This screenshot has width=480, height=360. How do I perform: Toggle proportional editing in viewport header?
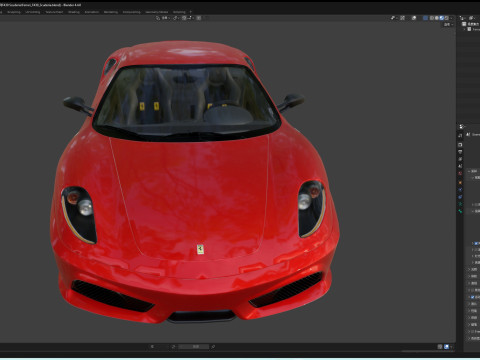(x=199, y=18)
